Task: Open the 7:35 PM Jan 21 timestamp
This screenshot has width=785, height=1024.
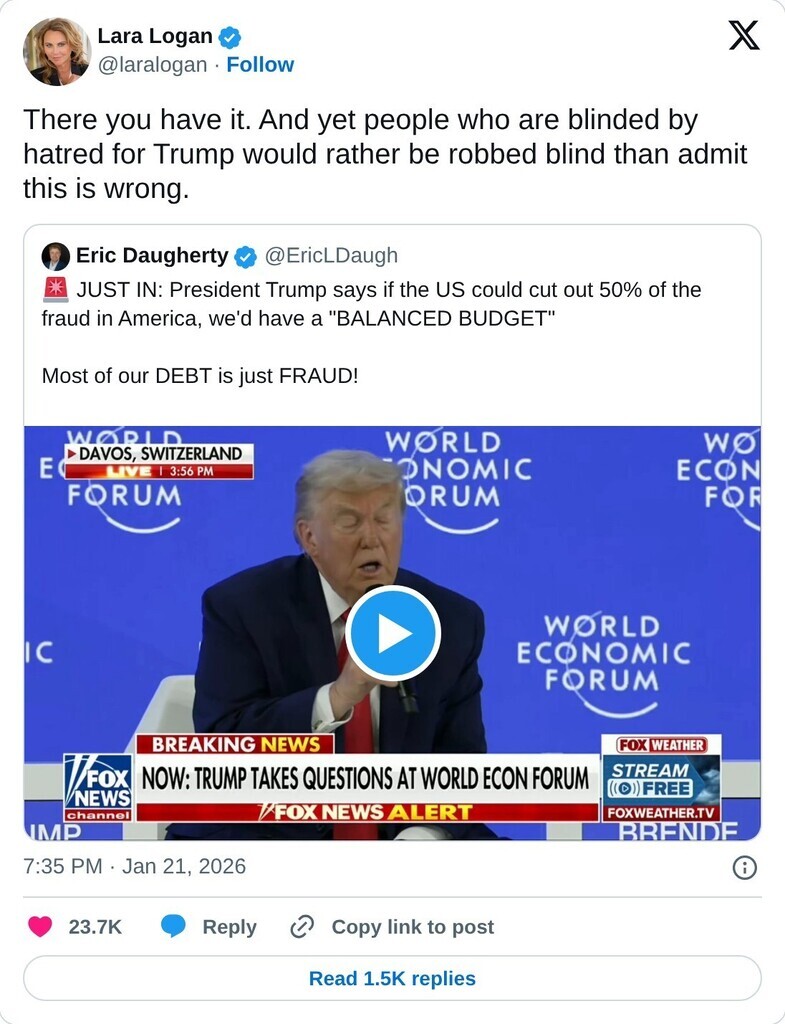Action: pos(135,867)
